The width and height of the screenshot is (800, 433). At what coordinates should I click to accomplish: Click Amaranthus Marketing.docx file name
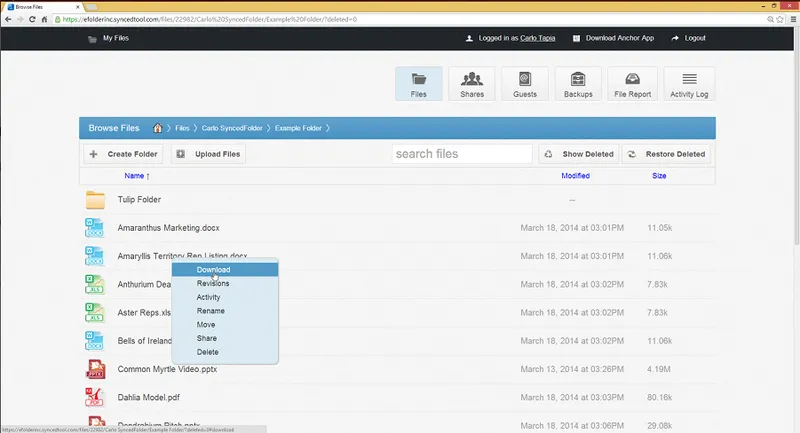pos(168,228)
